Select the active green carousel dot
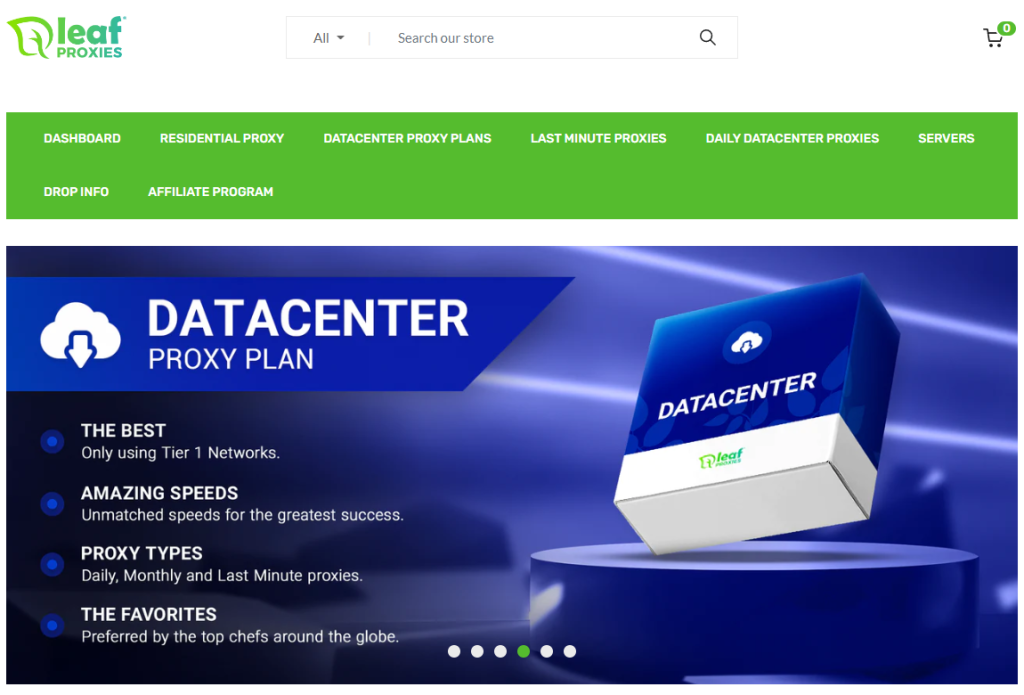1024x695 pixels. click(523, 651)
